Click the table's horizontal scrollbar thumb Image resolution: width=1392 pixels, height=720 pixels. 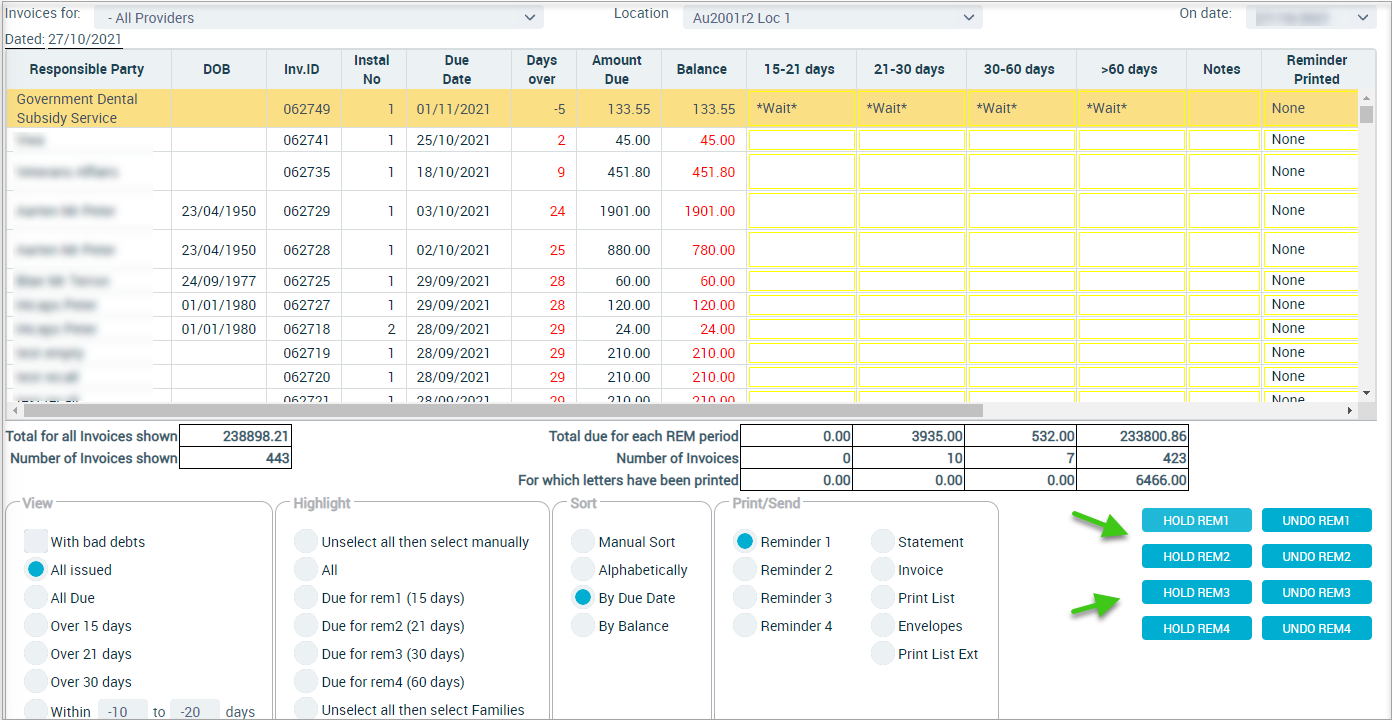click(x=503, y=410)
